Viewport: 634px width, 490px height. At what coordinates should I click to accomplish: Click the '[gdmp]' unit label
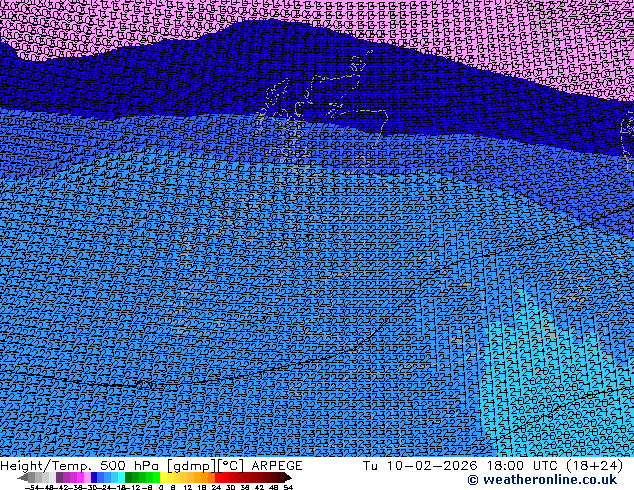(x=192, y=466)
